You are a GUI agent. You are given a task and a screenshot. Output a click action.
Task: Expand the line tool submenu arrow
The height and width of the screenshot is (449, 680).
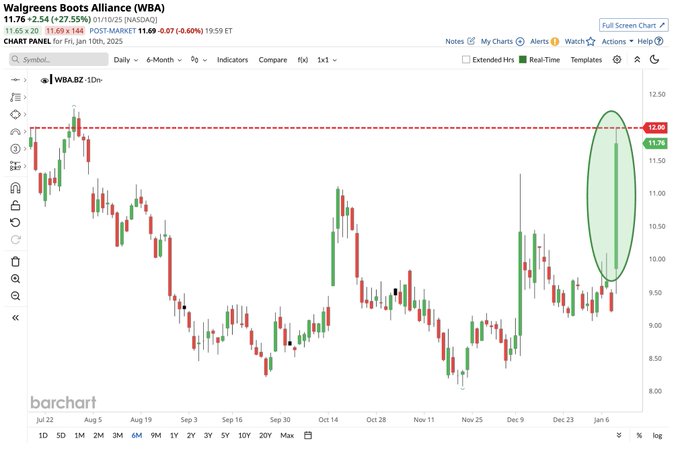click(x=25, y=80)
